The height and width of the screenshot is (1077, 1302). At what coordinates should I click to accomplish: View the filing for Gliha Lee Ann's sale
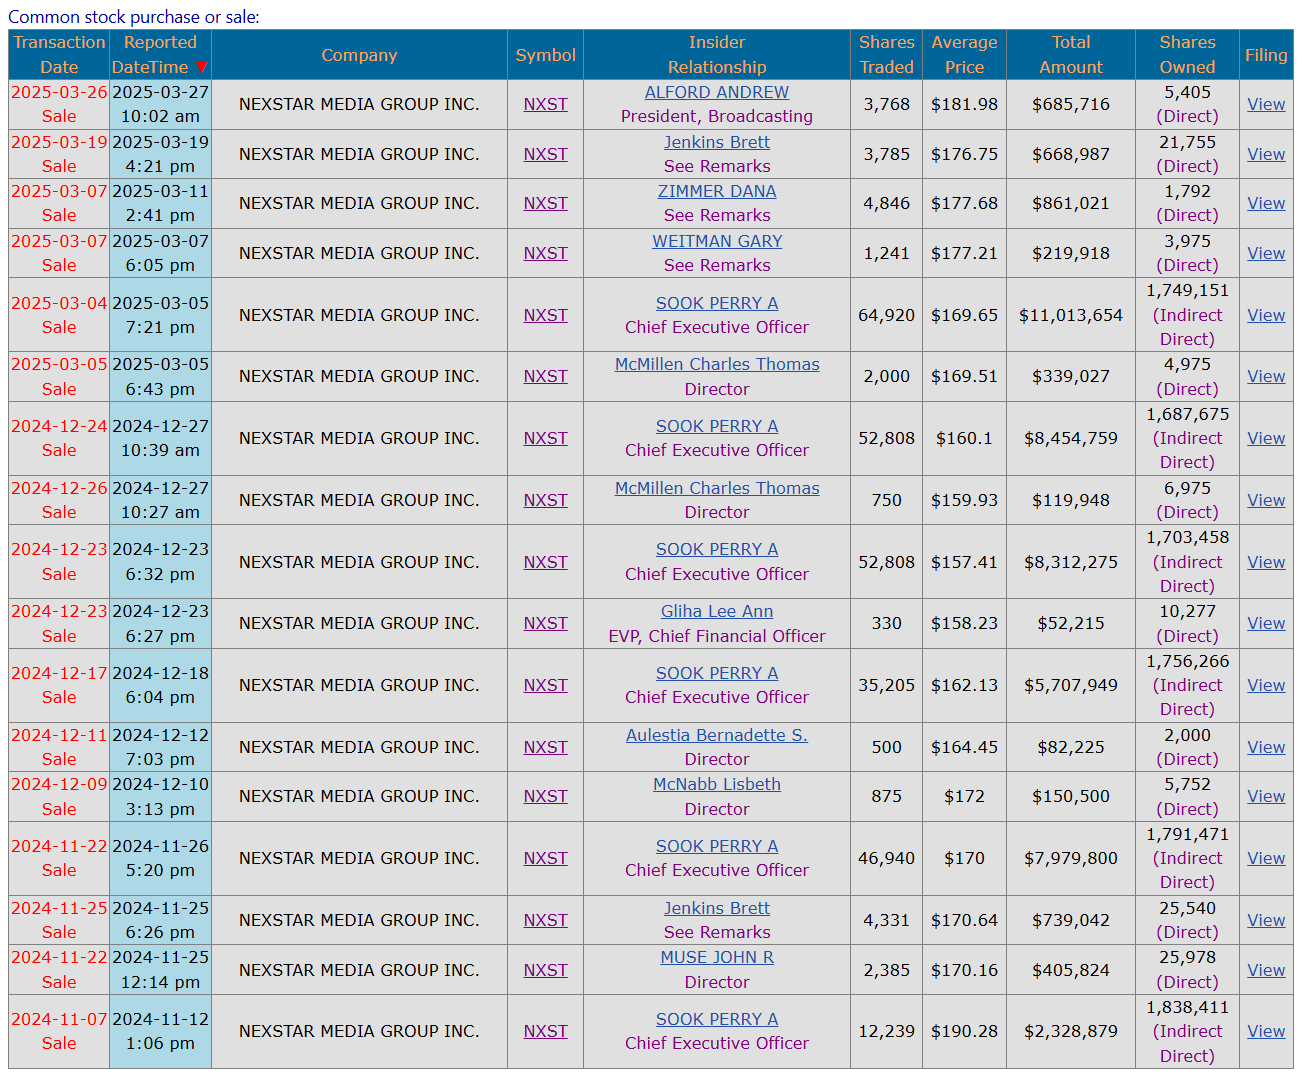click(x=1265, y=623)
